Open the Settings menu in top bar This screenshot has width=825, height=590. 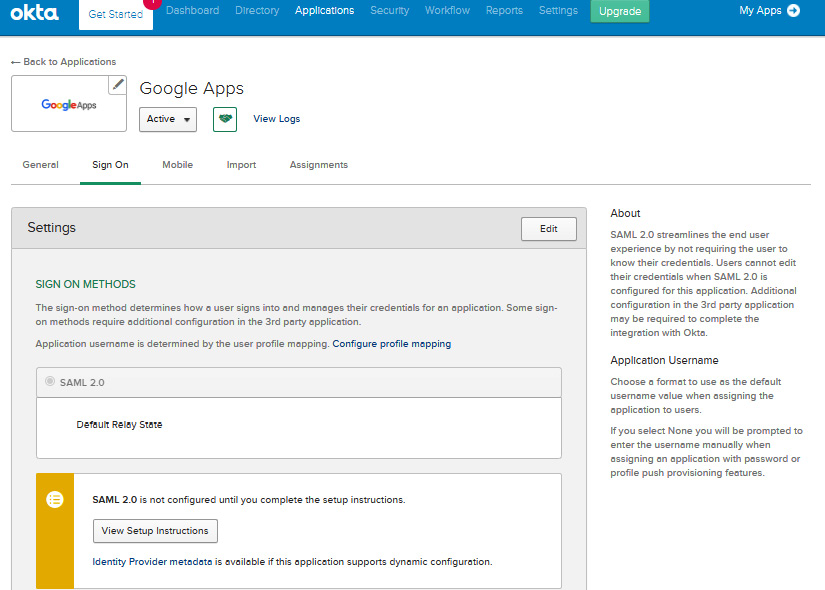(x=558, y=11)
